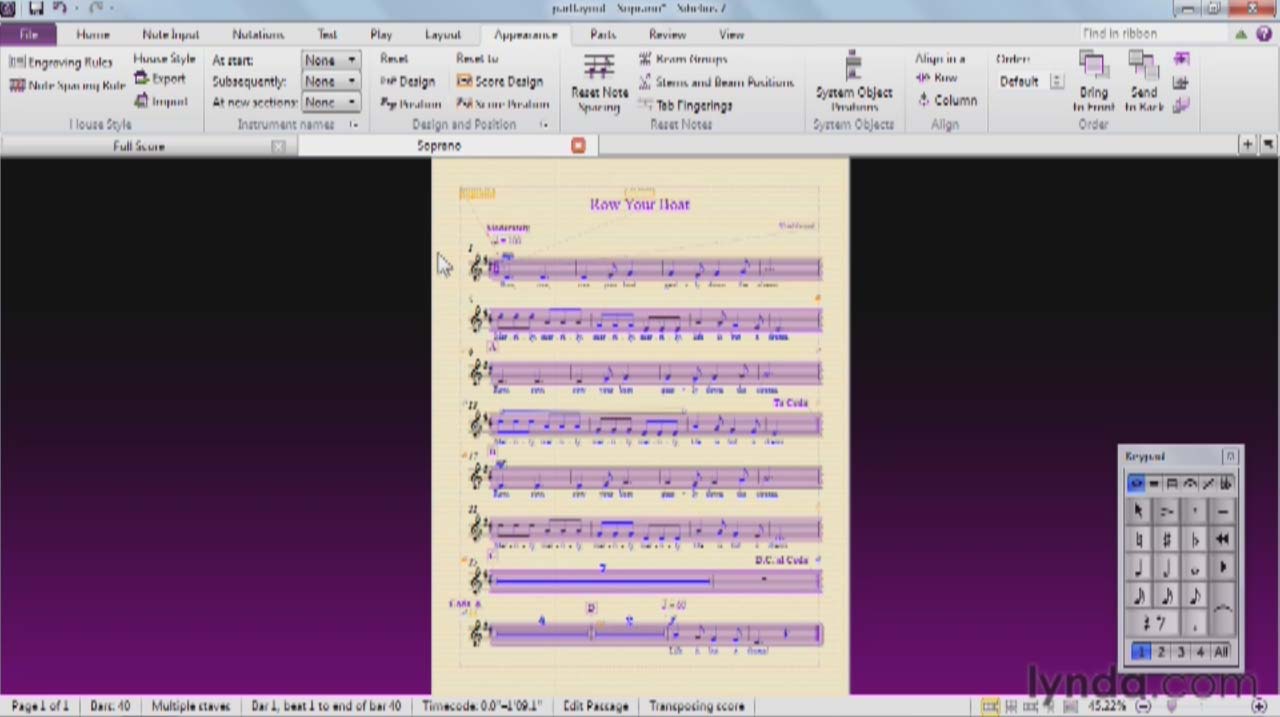Select voice 2 on the Keypad
The width and height of the screenshot is (1280, 717).
click(1161, 652)
